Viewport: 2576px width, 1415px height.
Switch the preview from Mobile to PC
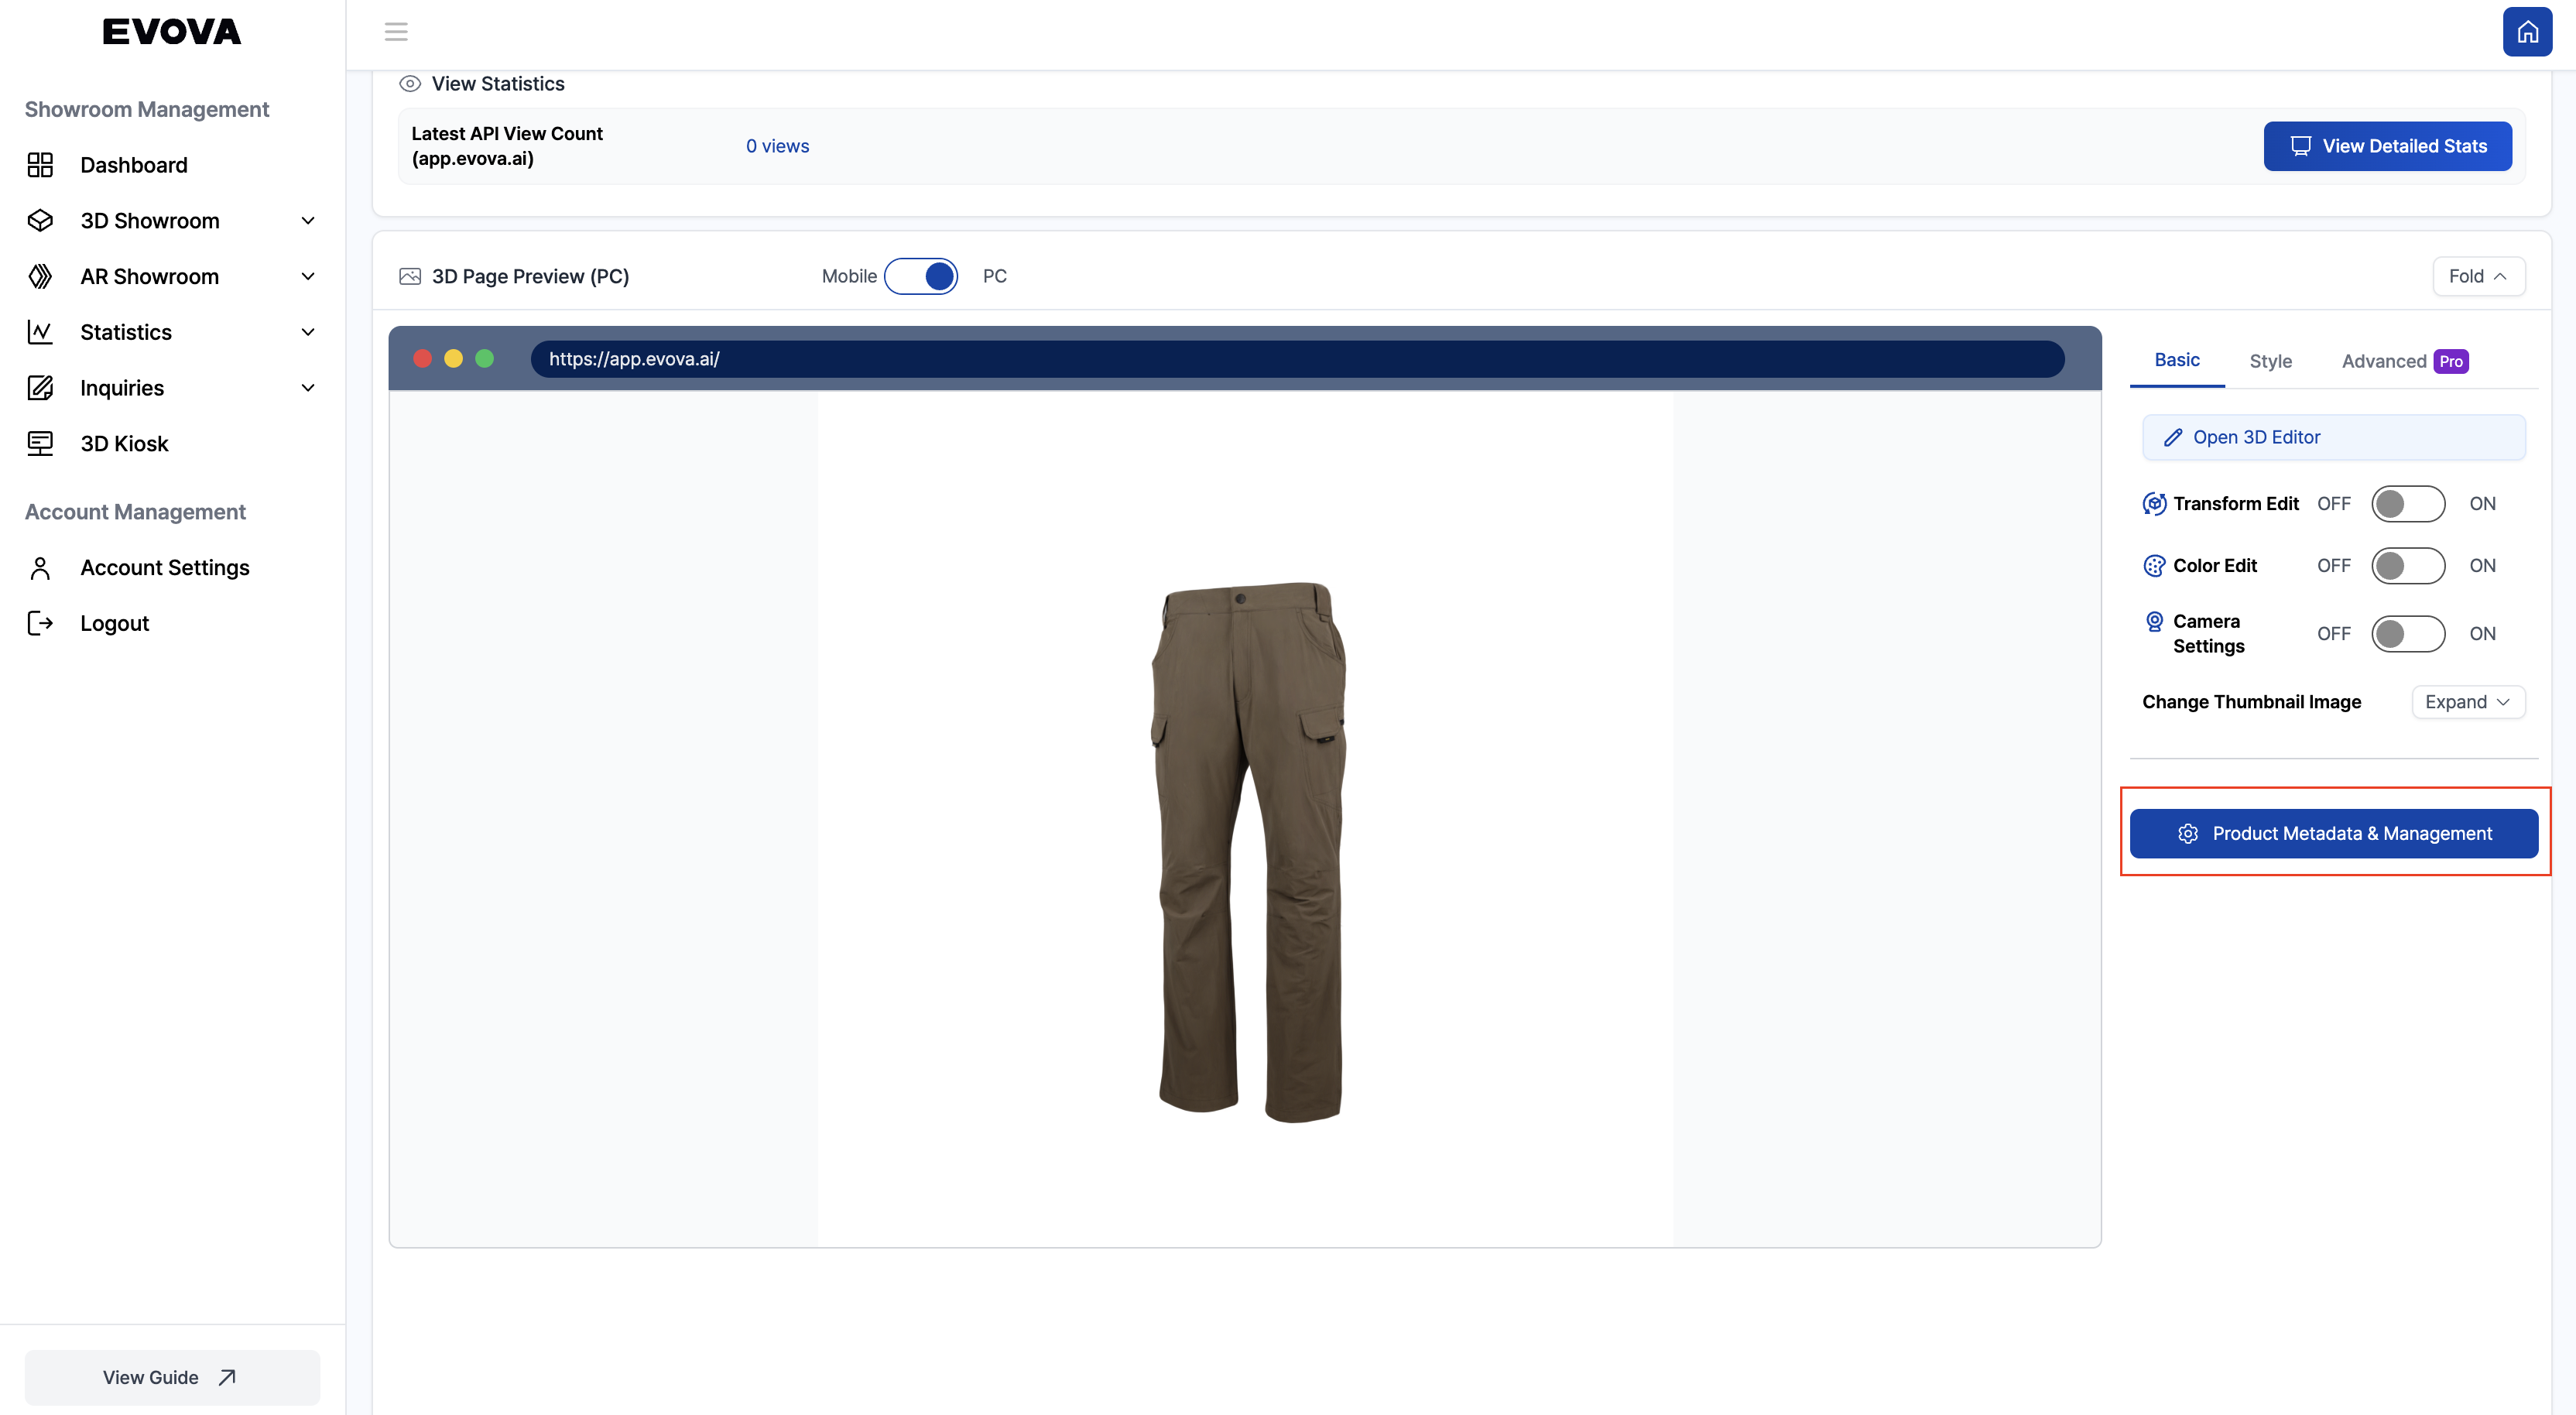tap(922, 276)
